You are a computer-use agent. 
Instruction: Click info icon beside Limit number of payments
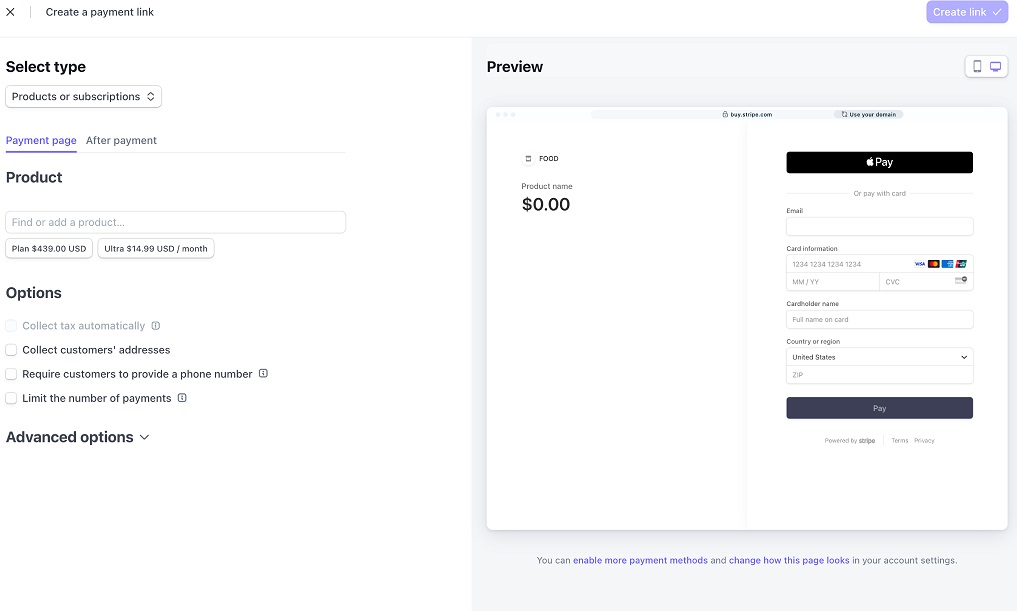182,398
